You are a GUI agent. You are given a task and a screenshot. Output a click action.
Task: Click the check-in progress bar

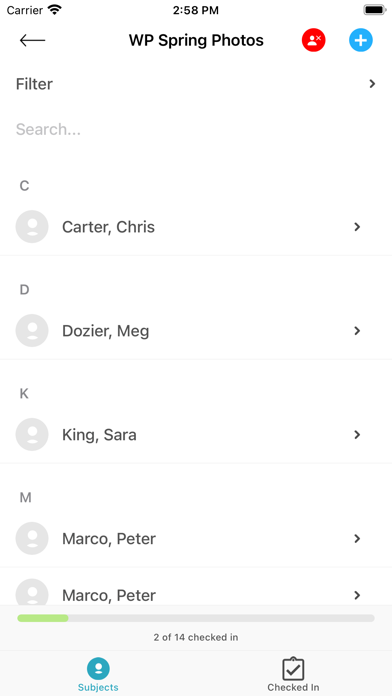point(196,618)
